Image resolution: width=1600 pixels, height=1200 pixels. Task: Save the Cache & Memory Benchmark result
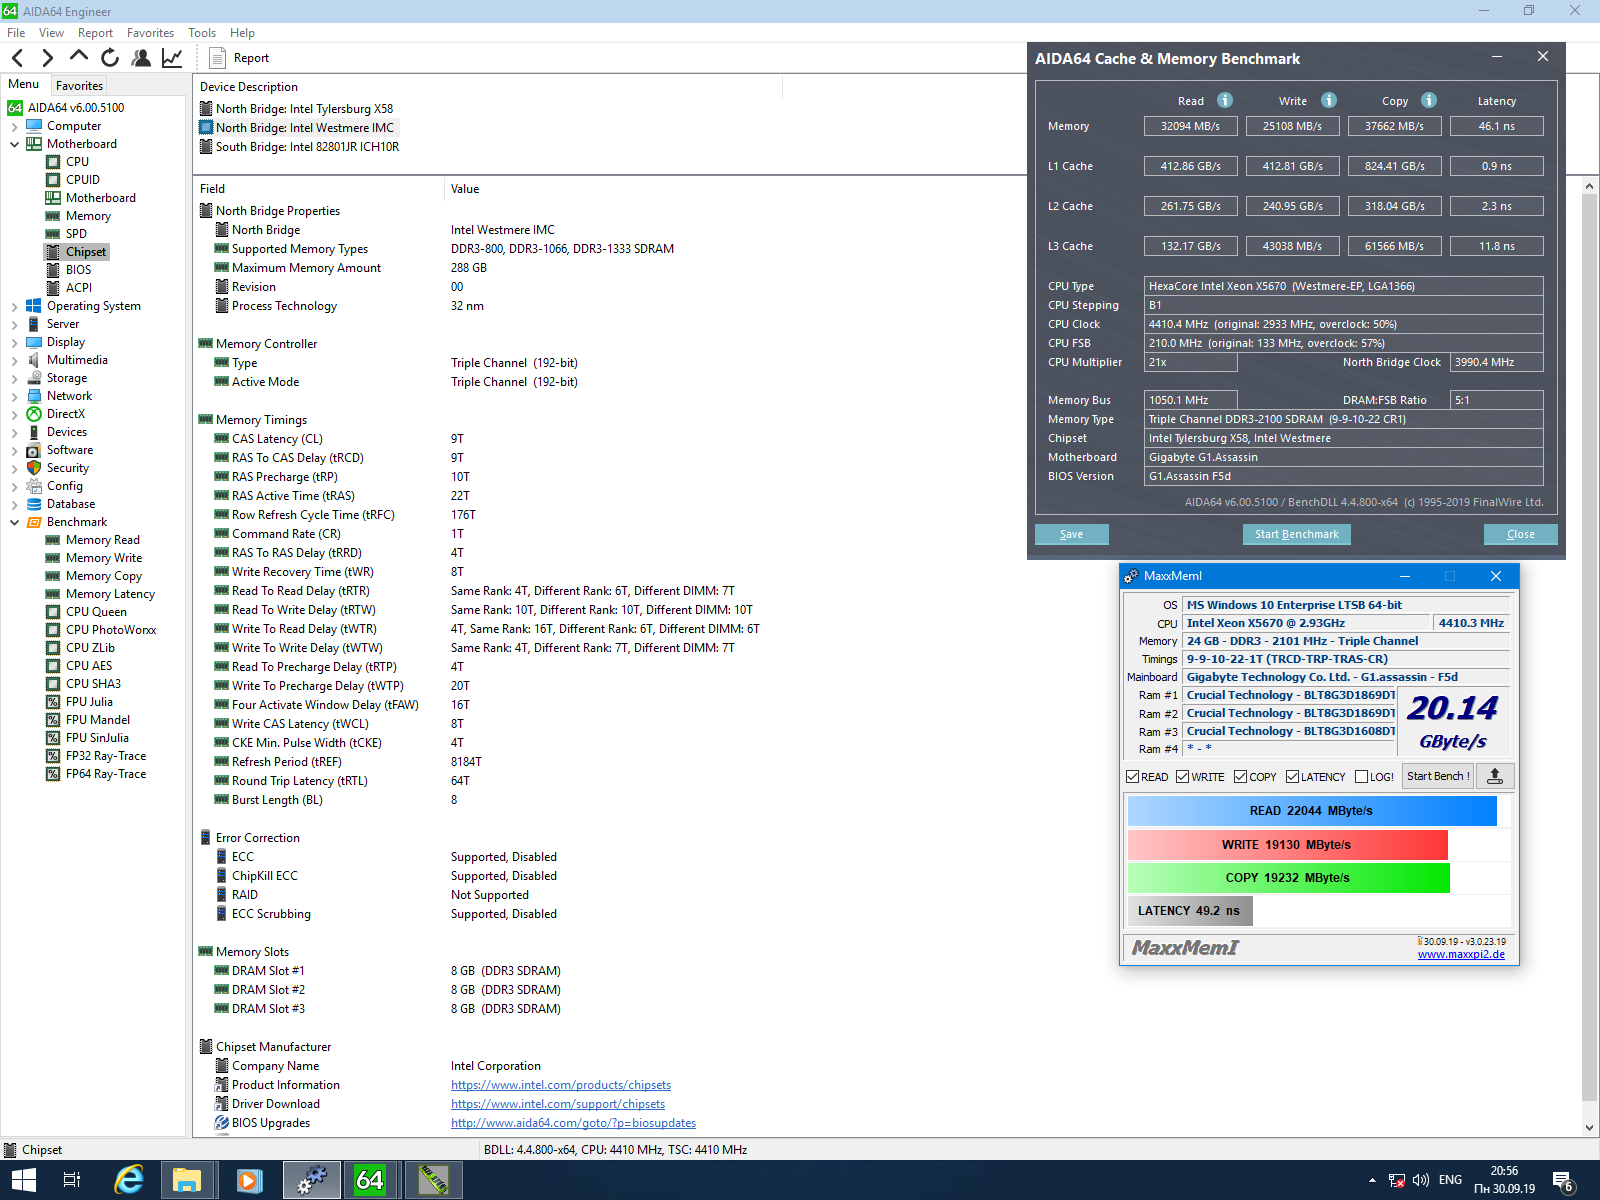tap(1072, 534)
